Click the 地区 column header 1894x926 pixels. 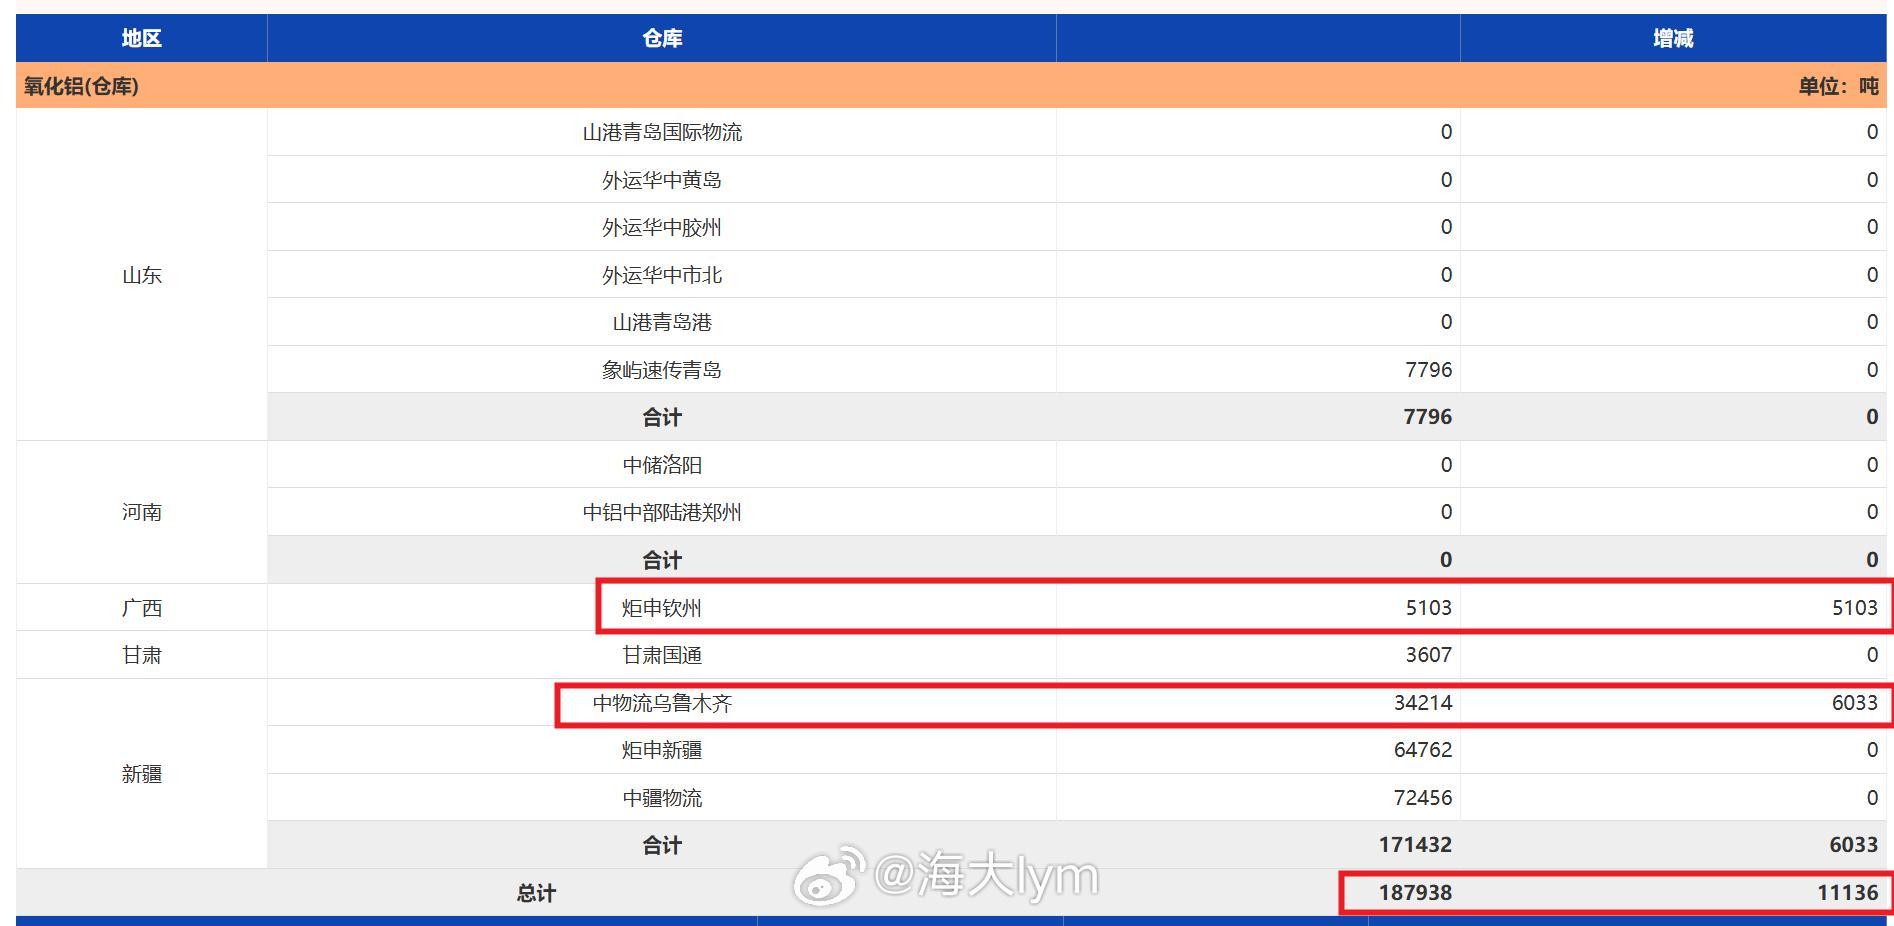[139, 38]
